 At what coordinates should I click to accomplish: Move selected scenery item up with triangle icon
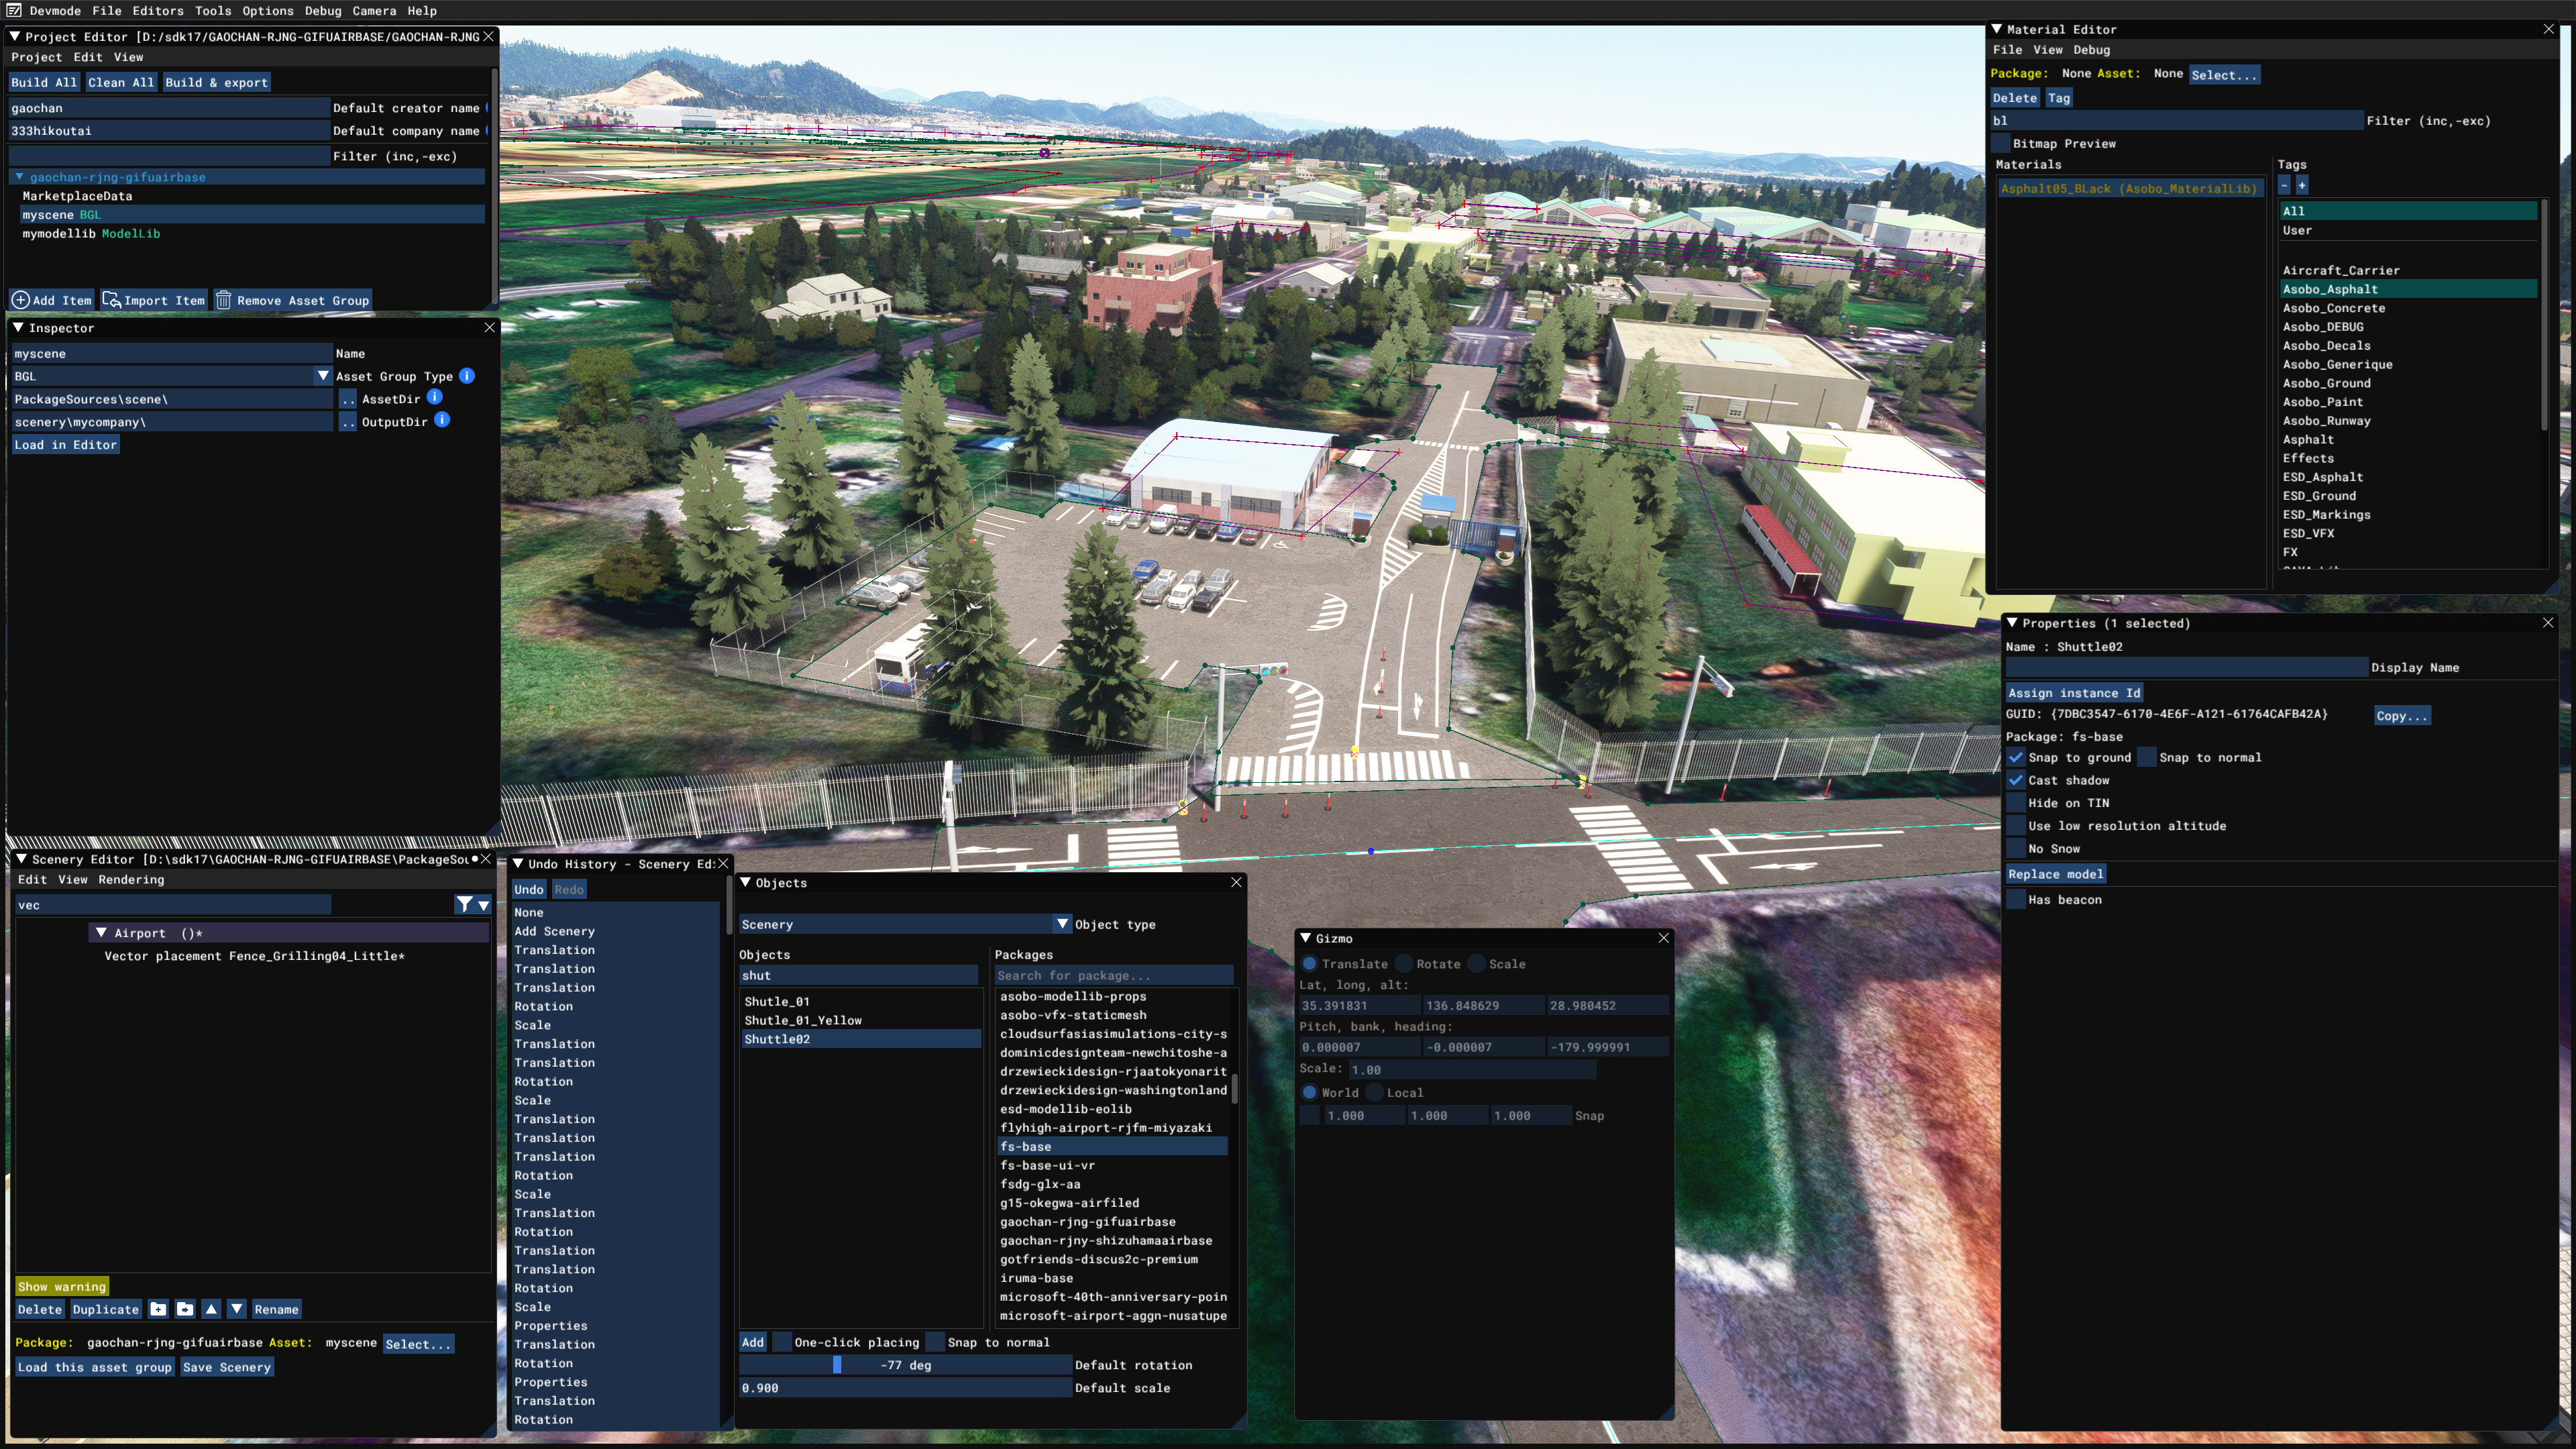point(211,1309)
